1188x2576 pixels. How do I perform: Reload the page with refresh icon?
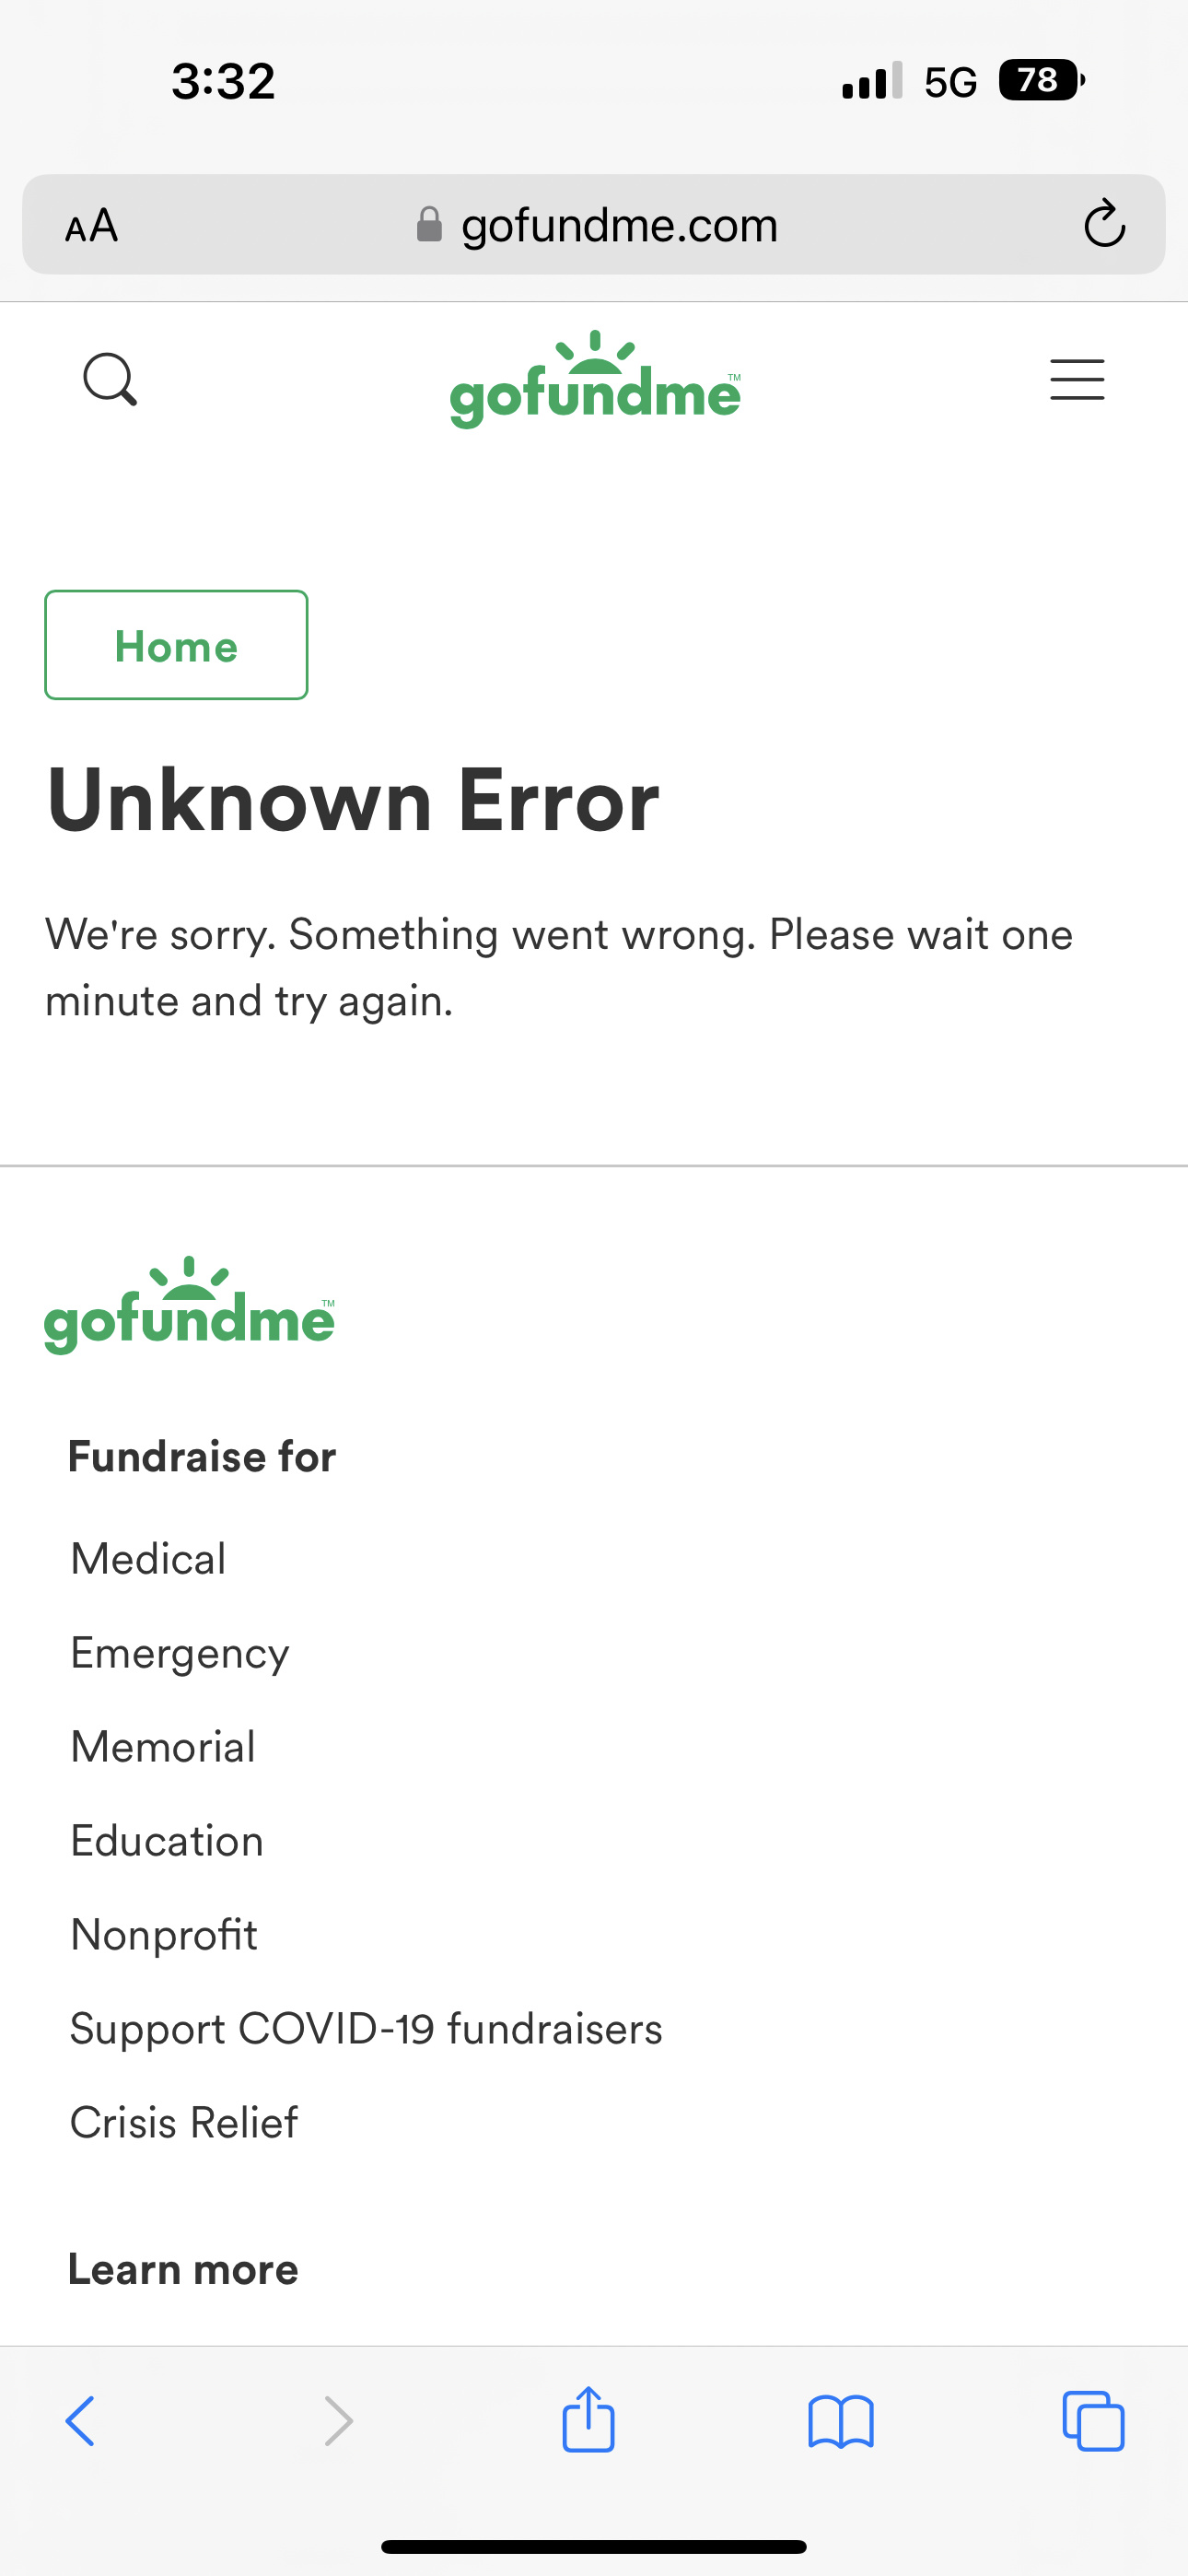(x=1104, y=224)
